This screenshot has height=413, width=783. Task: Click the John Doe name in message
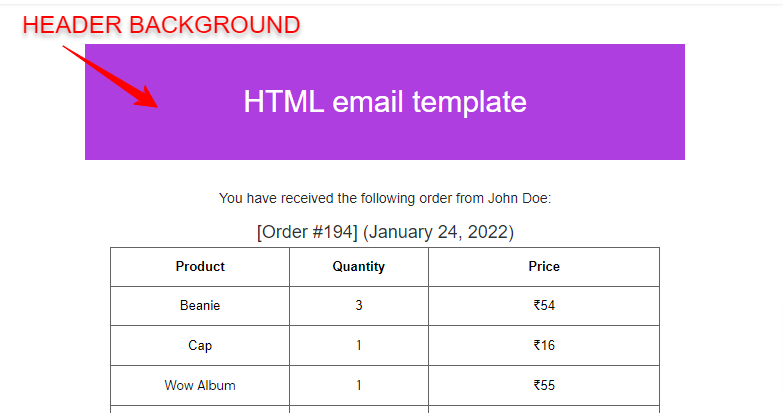tap(517, 198)
